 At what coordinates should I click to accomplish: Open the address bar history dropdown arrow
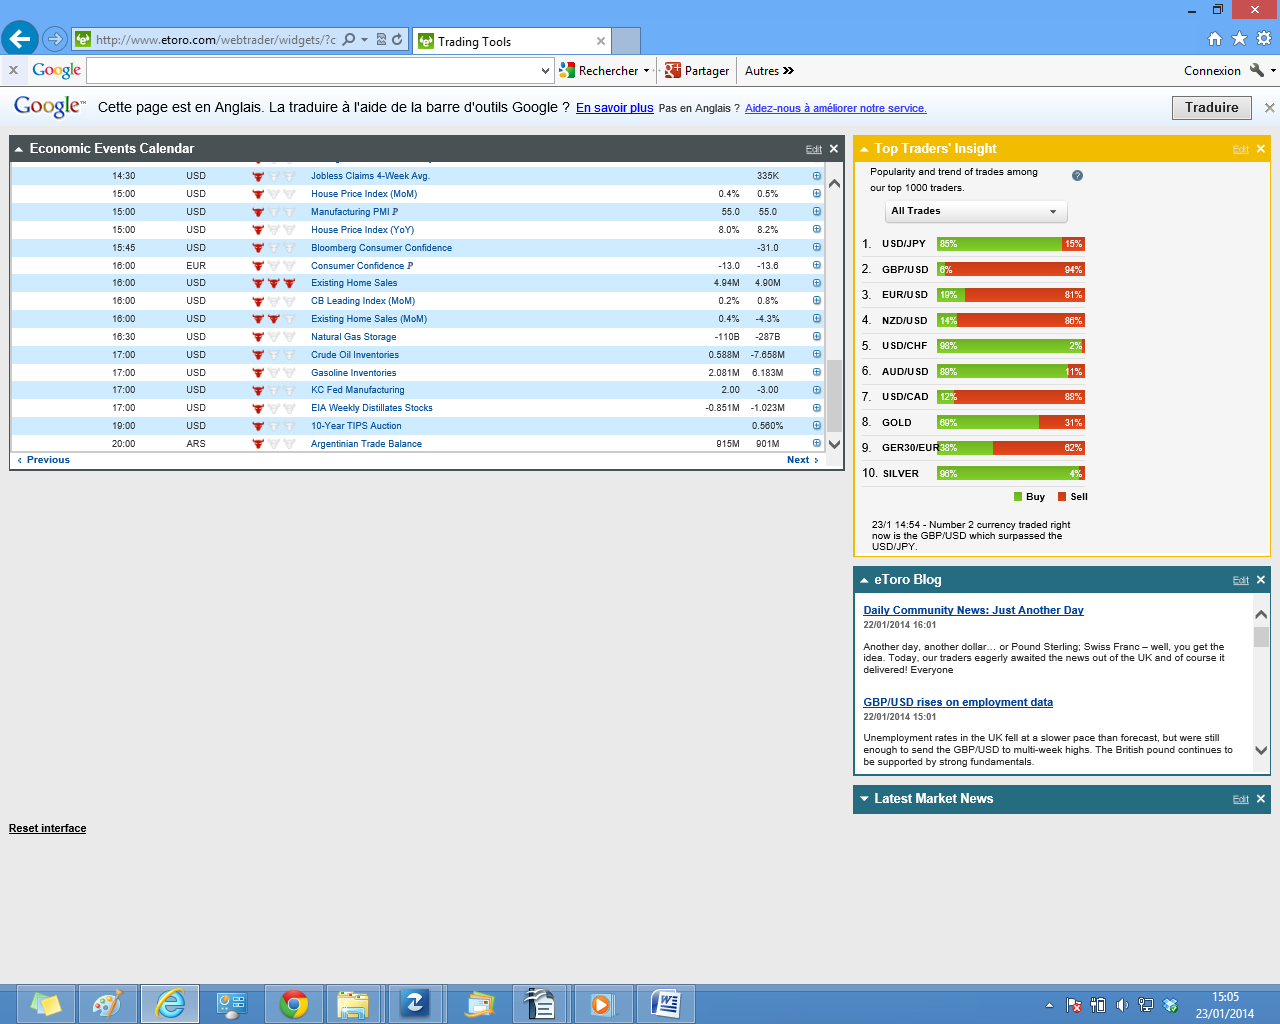[x=364, y=40]
